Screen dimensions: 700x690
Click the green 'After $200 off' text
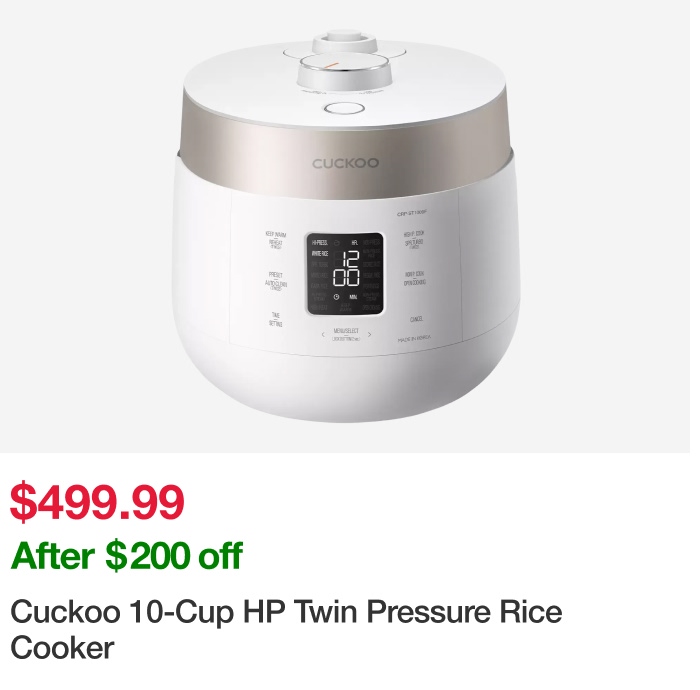click(x=126, y=556)
